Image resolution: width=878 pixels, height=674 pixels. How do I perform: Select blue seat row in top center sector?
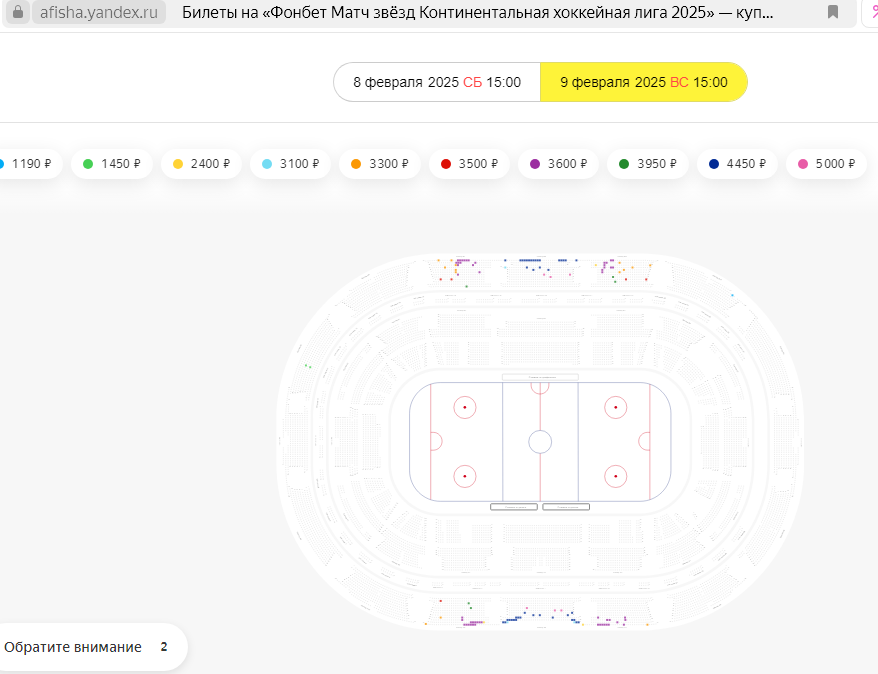(530, 260)
